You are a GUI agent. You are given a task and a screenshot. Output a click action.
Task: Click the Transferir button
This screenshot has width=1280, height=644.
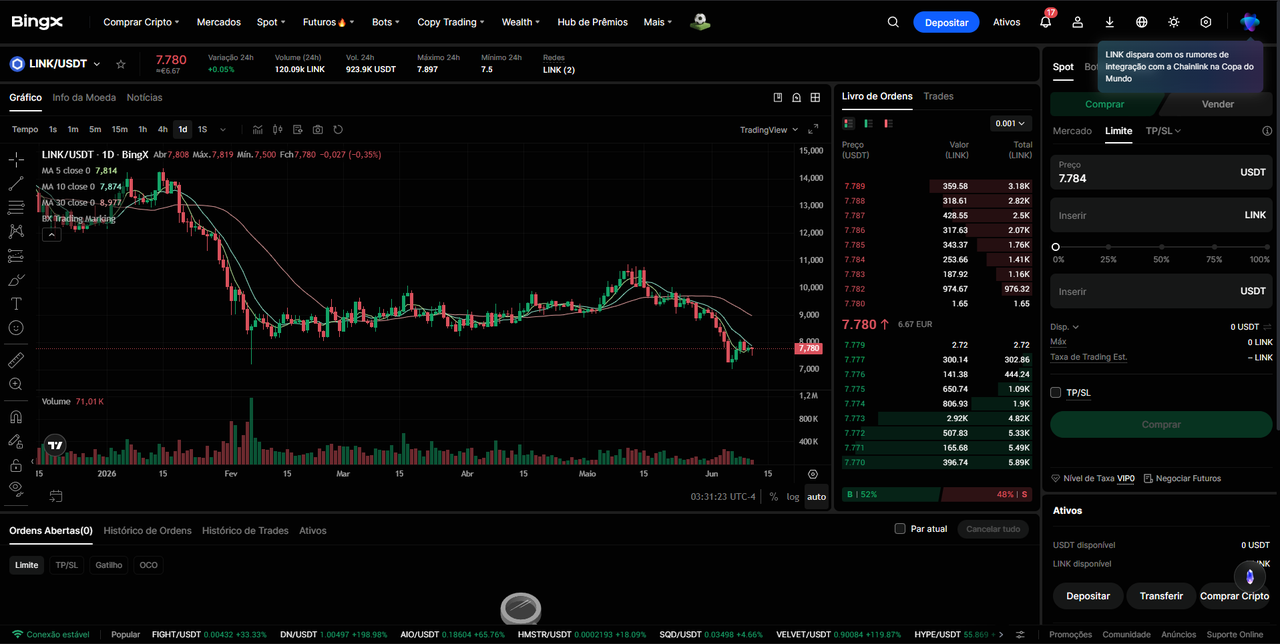[1161, 596]
